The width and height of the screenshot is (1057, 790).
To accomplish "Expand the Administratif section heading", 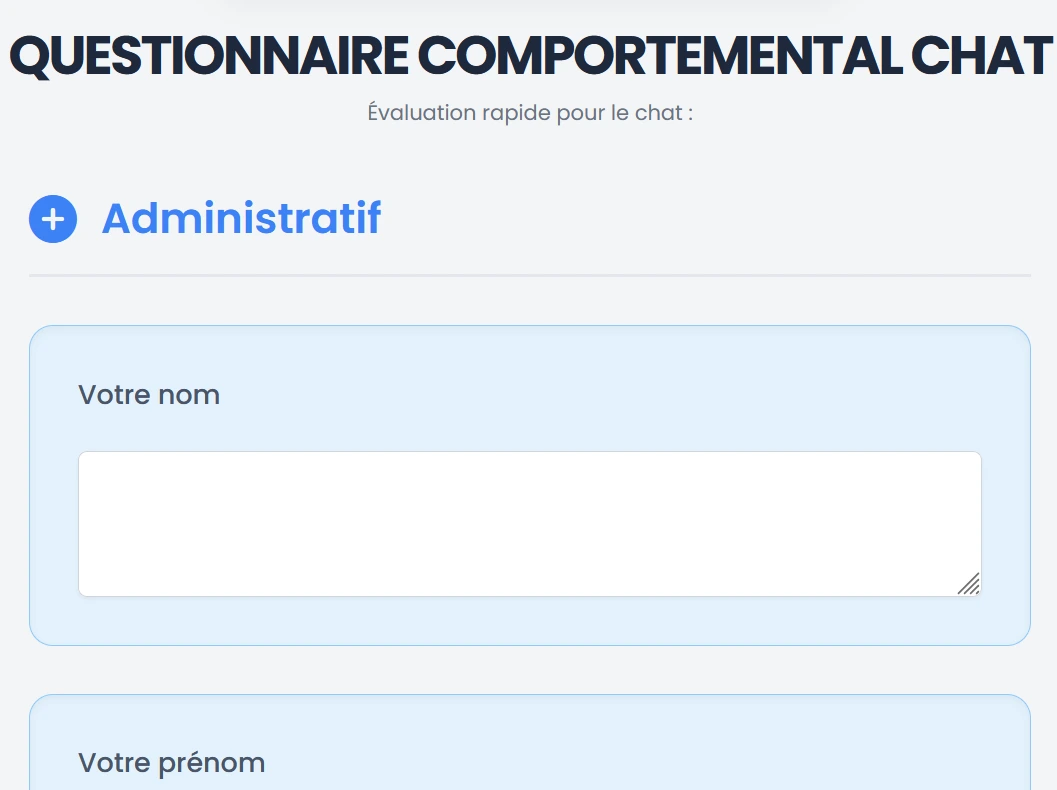I will [x=241, y=219].
